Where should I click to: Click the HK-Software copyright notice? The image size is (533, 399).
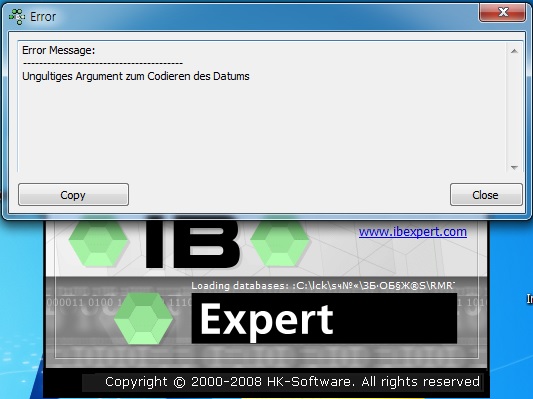click(292, 382)
